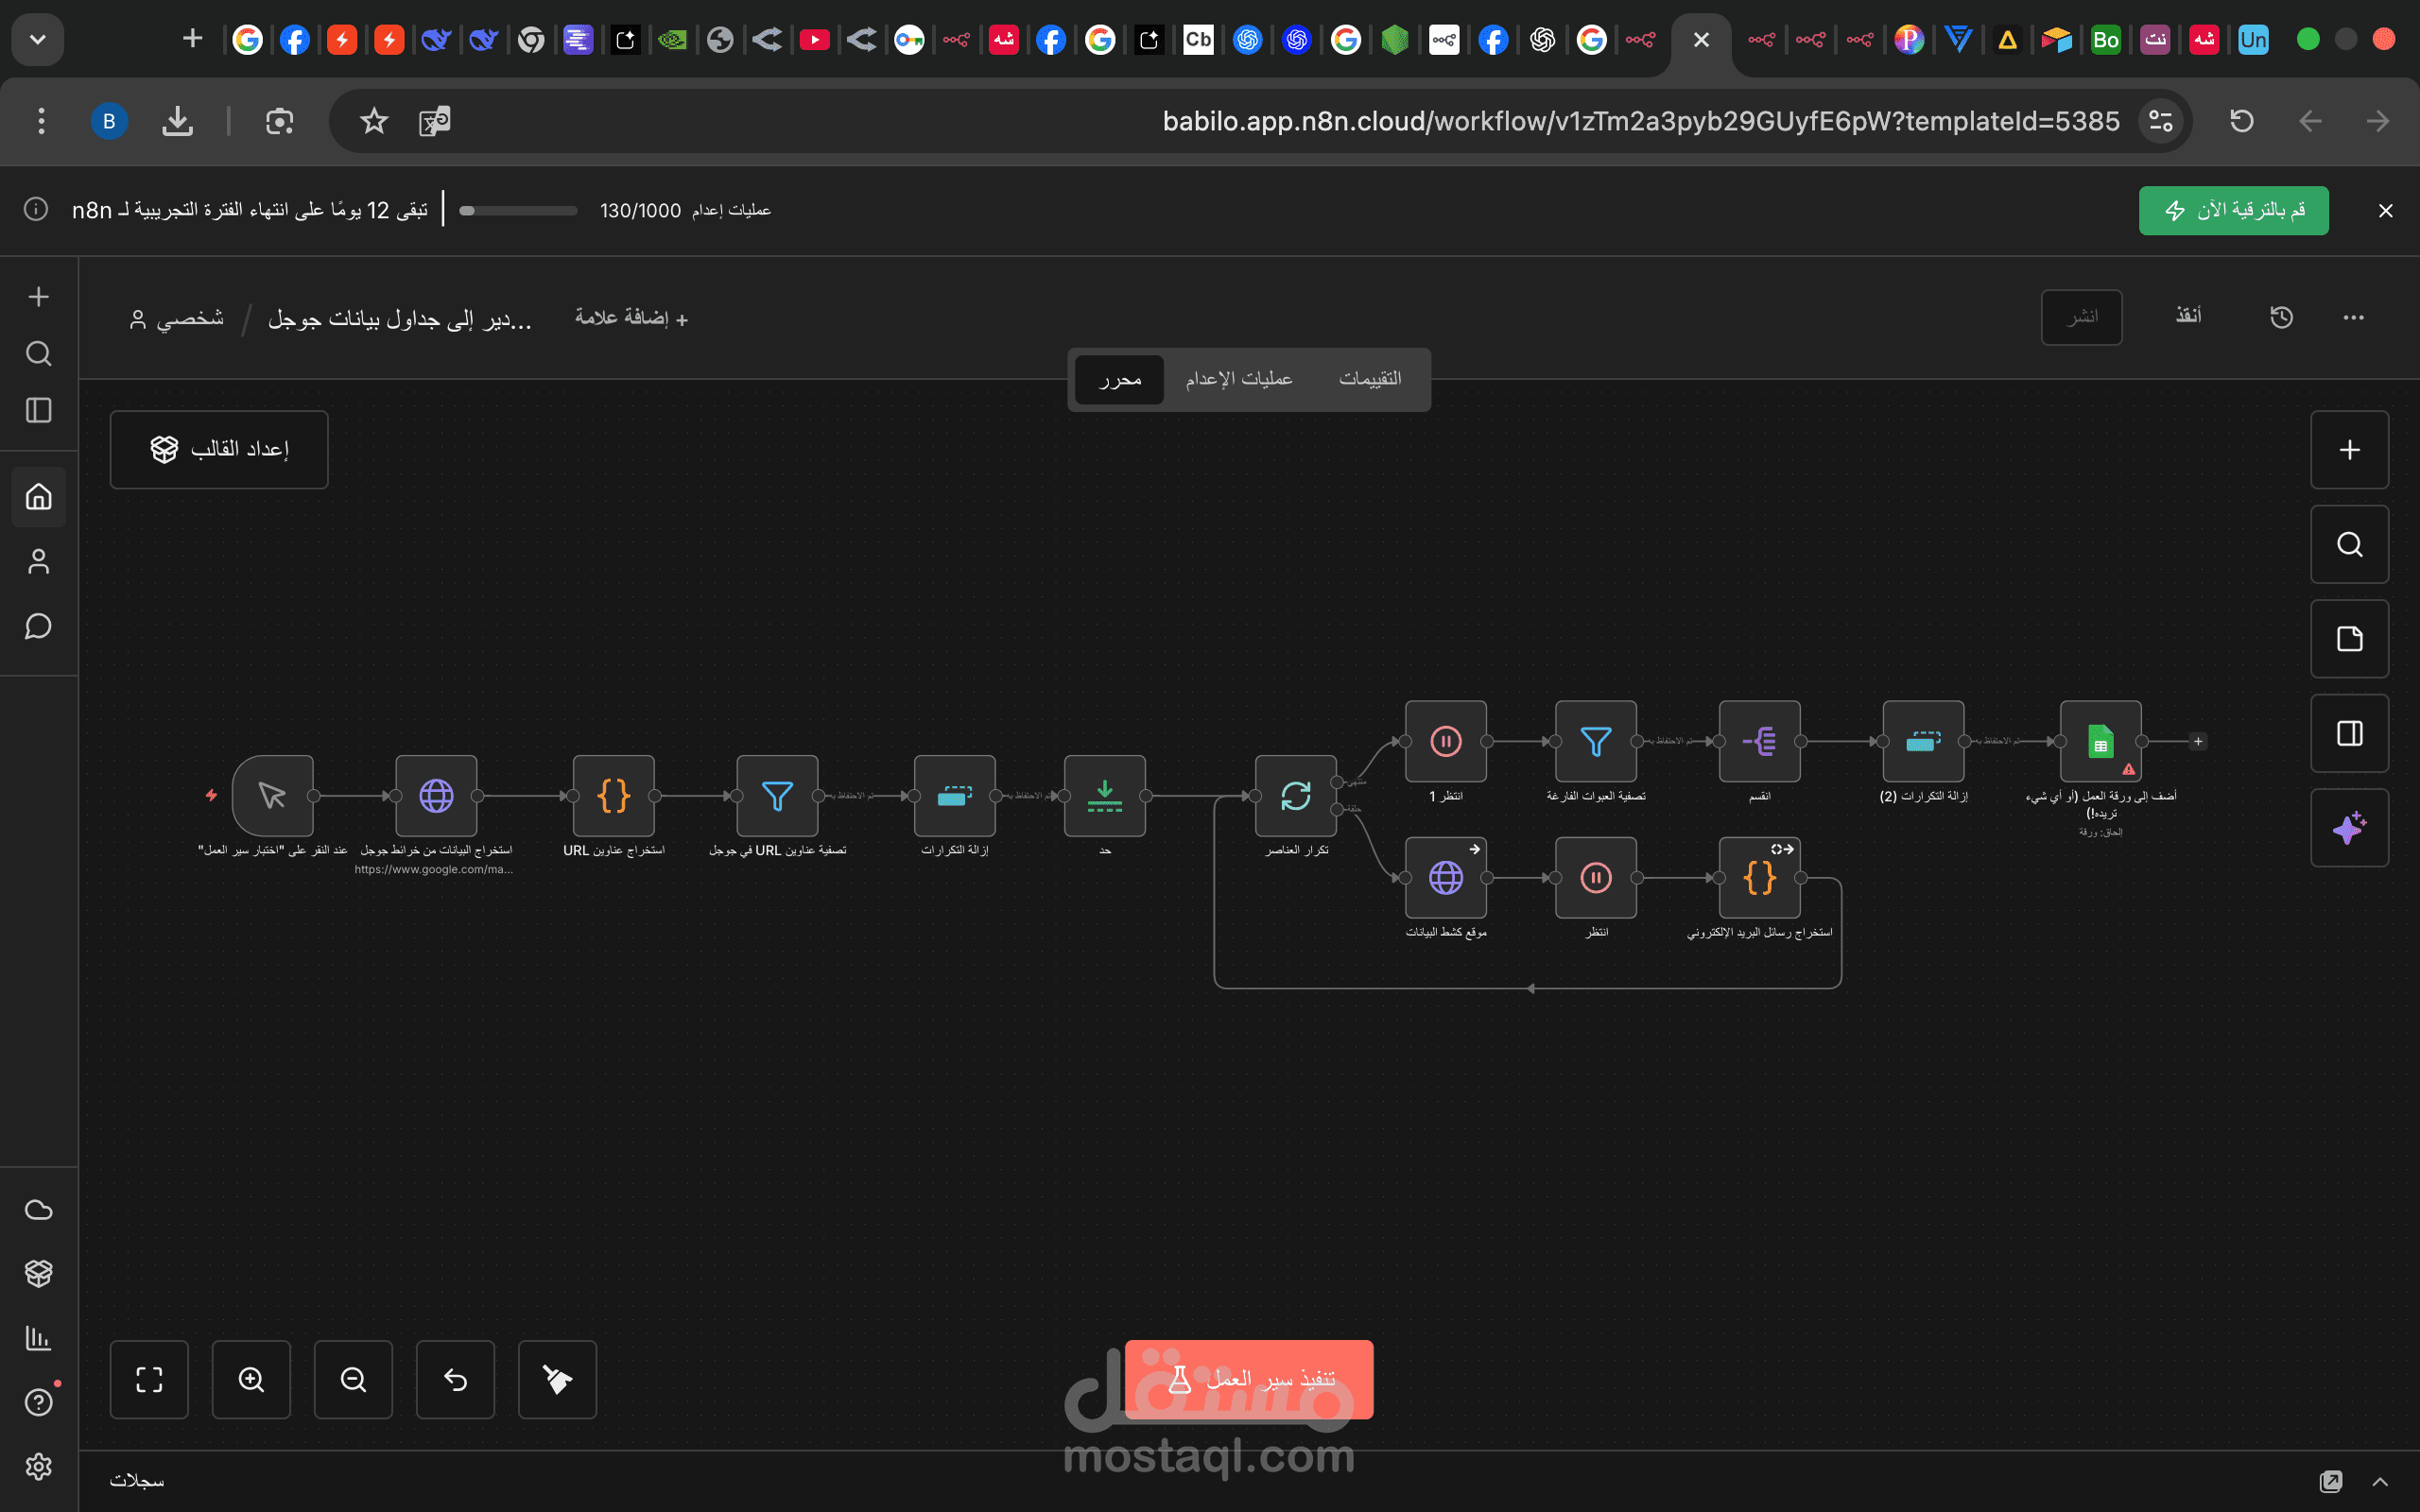Screen dimensions: 2420x1512
Task: Select the إزالة التكرارات (2) workflow node
Action: (1921, 741)
